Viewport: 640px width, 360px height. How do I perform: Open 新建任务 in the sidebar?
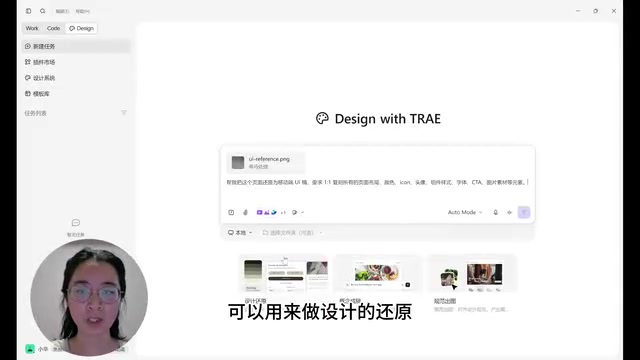pos(76,47)
